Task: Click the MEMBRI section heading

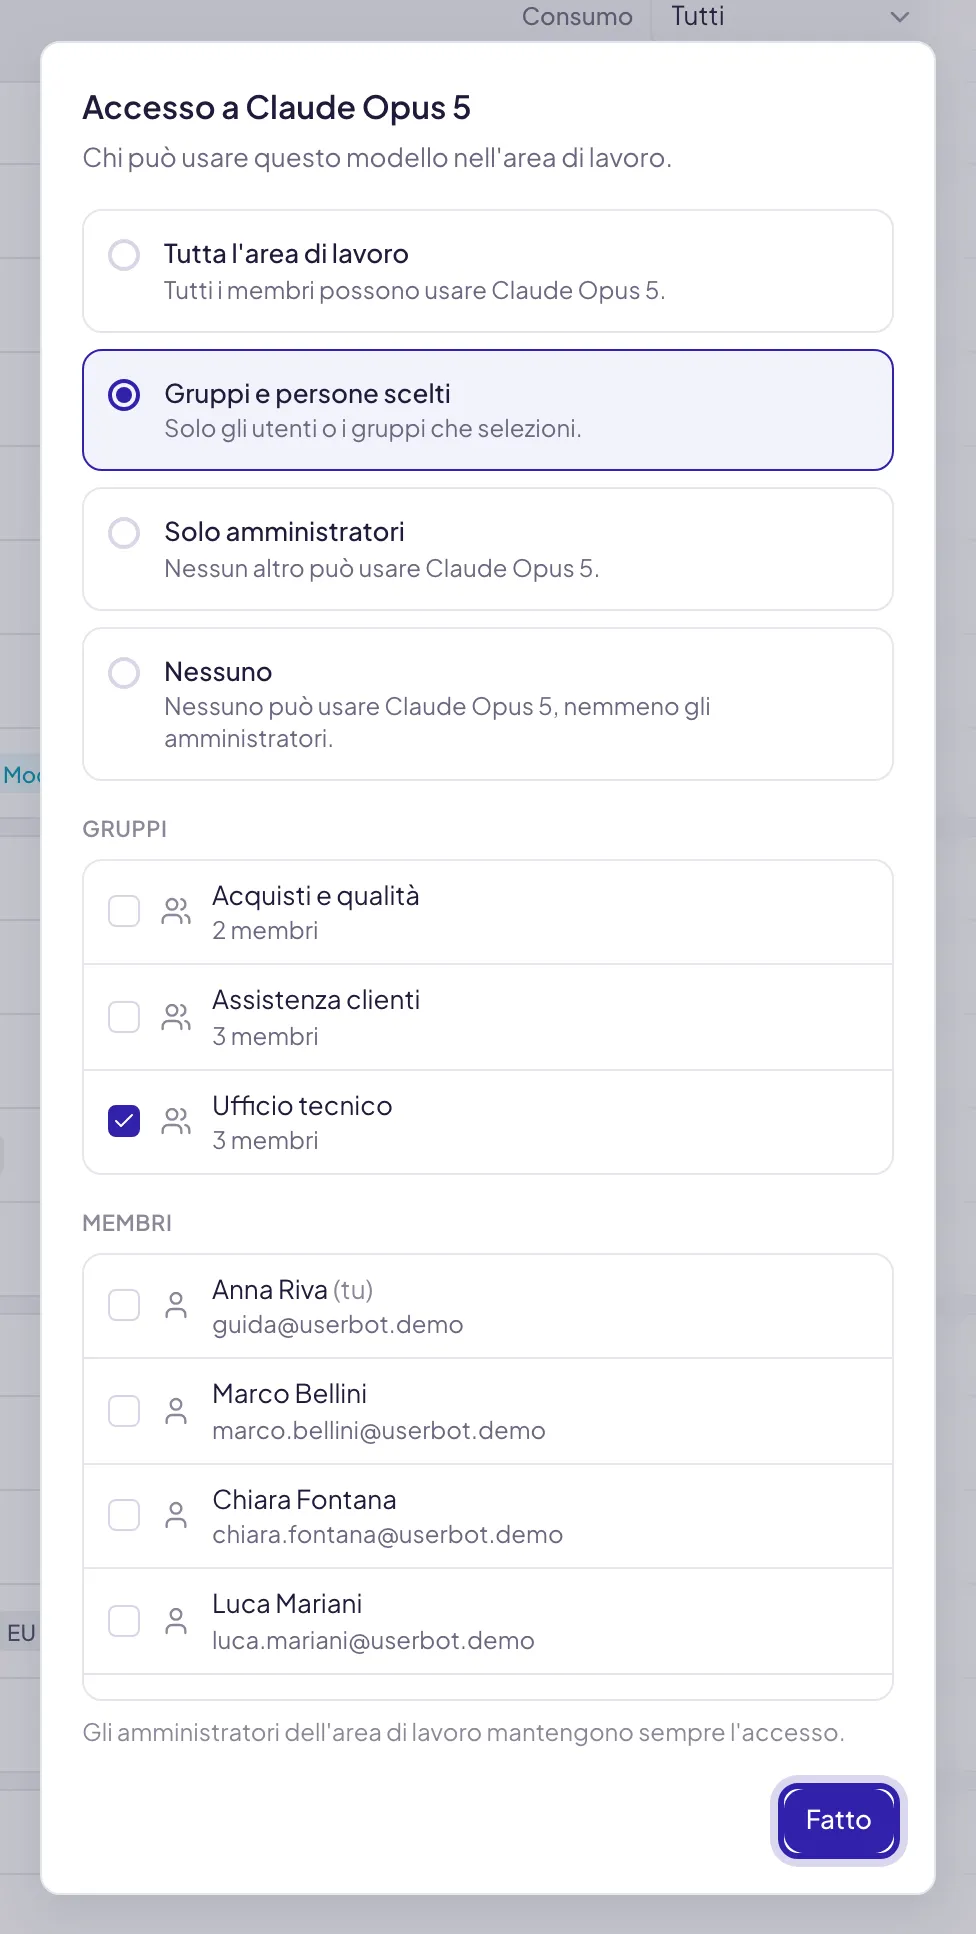Action: 127,1223
